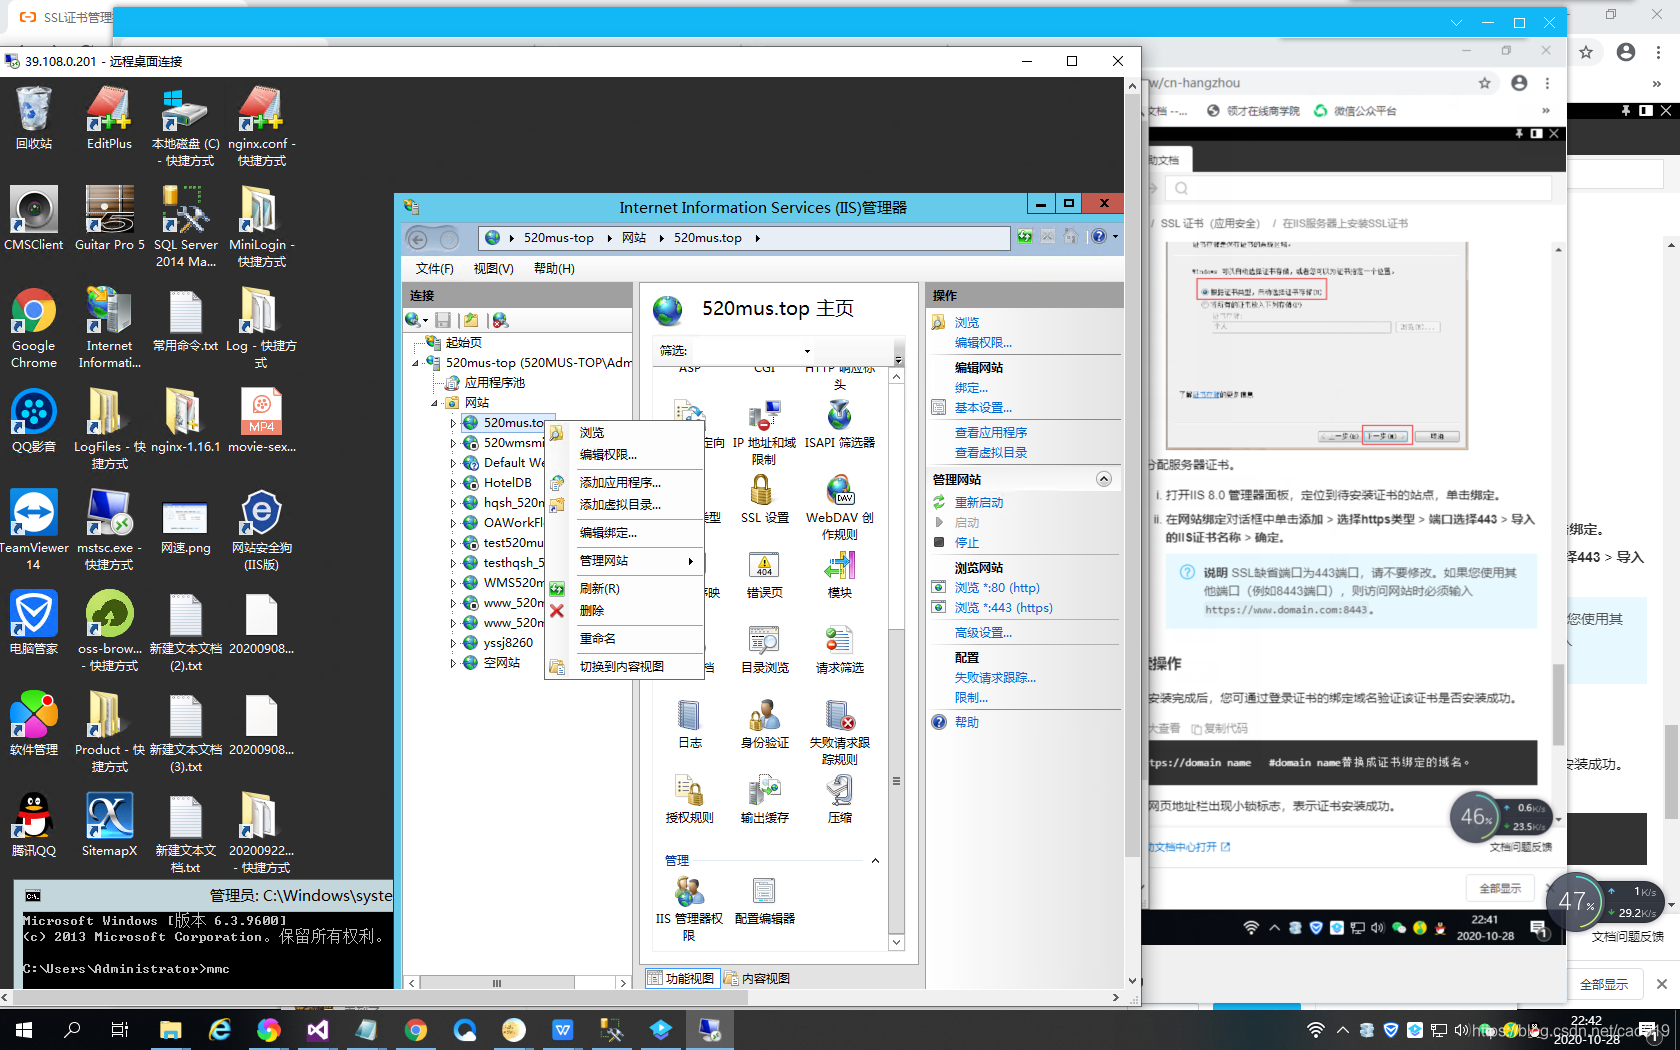Click the refresh icon beside IIS address bar
Image resolution: width=1680 pixels, height=1050 pixels.
1025,237
